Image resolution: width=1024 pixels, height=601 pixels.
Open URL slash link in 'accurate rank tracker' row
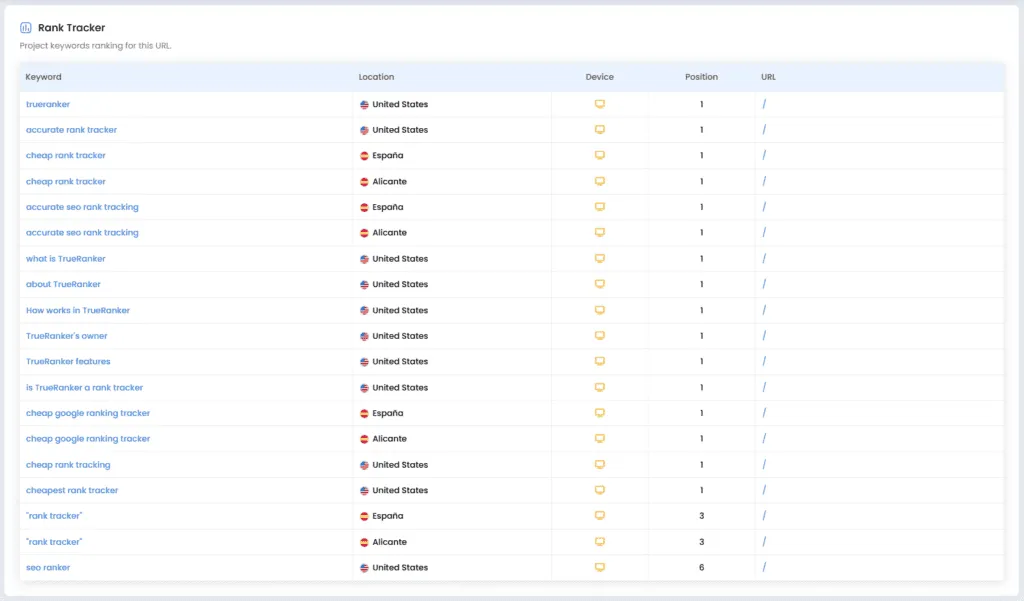(764, 129)
